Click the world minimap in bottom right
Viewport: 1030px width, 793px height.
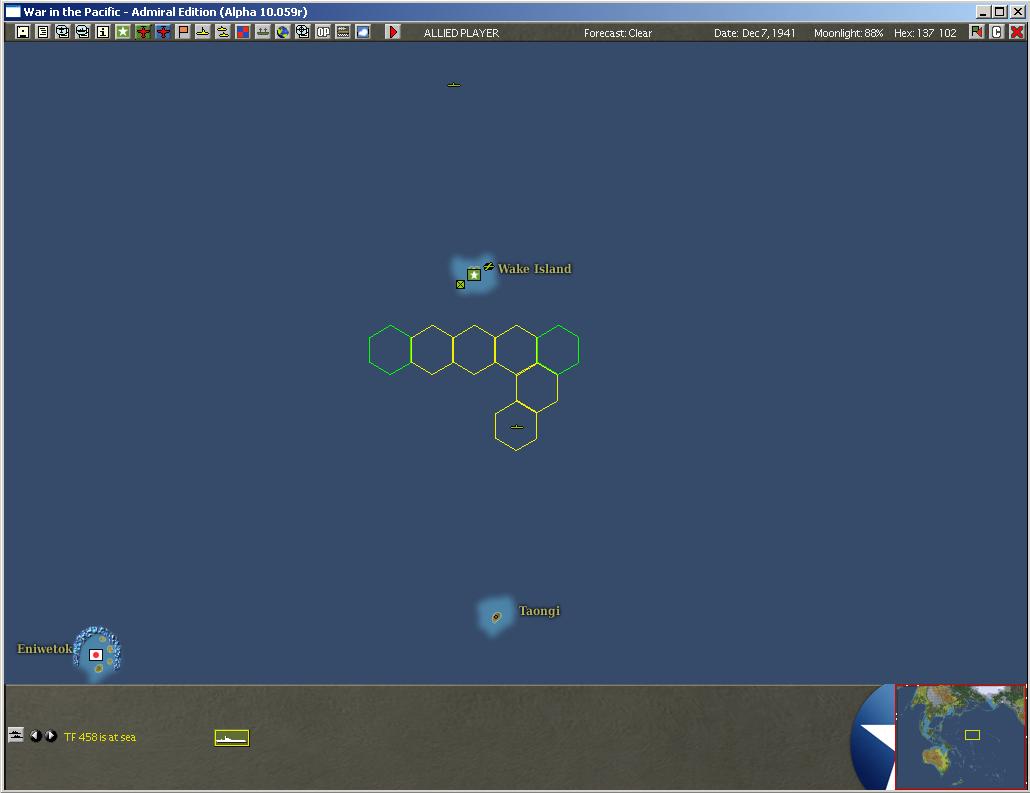[960, 736]
